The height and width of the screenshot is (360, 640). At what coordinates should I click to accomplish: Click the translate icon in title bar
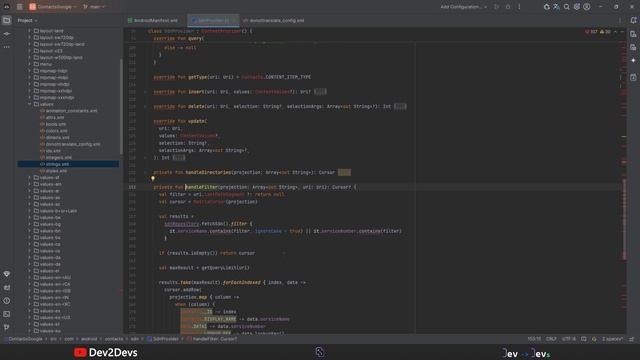556,7
